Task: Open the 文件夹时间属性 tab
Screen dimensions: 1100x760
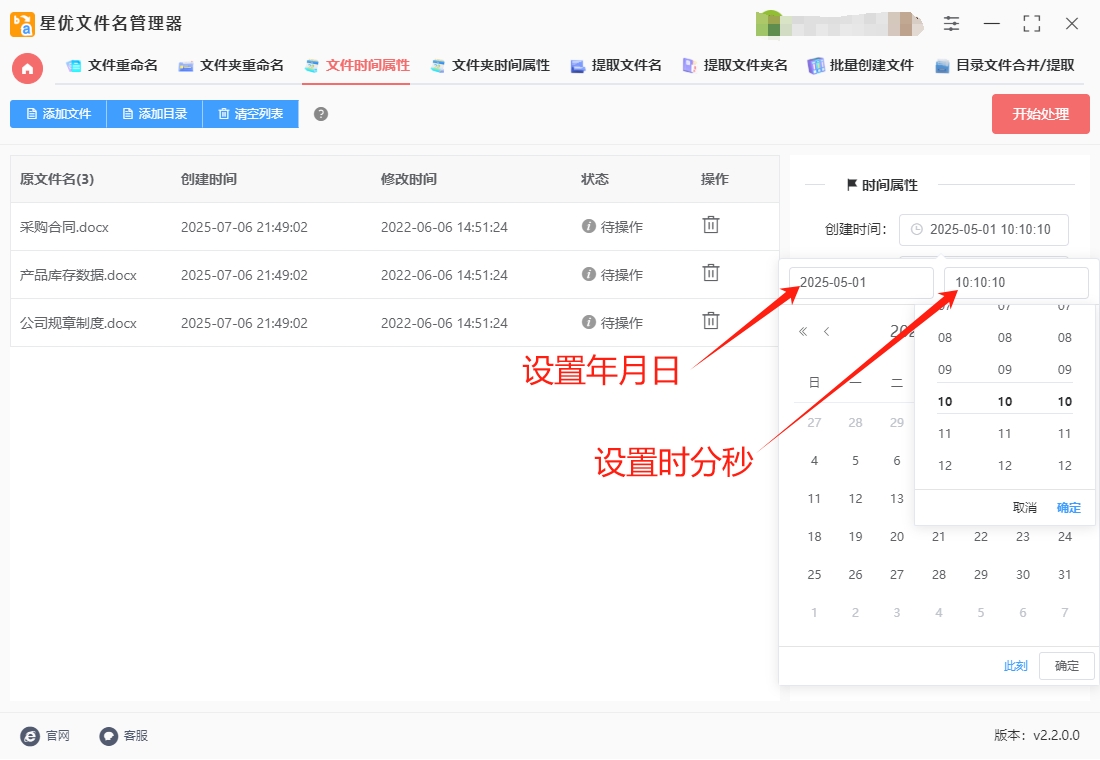Action: pos(490,65)
